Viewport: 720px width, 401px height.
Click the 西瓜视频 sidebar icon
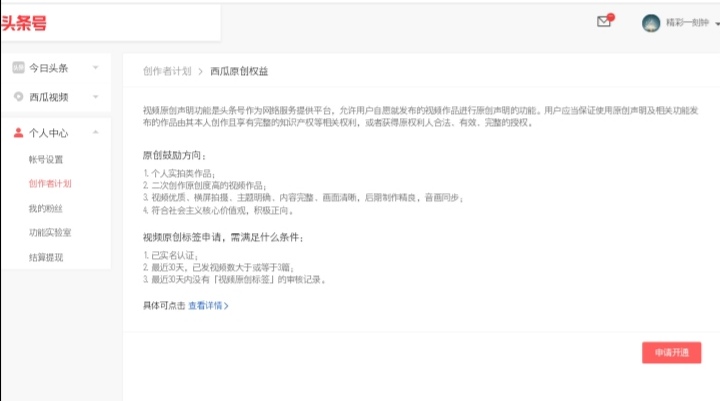18,96
